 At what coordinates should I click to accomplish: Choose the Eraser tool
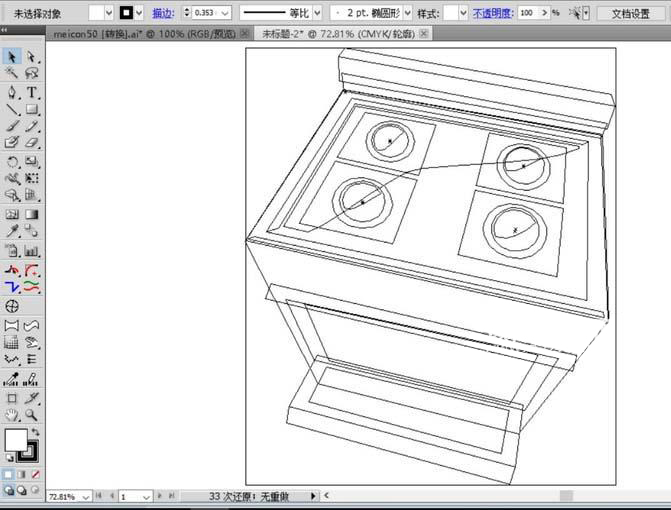[x=31, y=142]
